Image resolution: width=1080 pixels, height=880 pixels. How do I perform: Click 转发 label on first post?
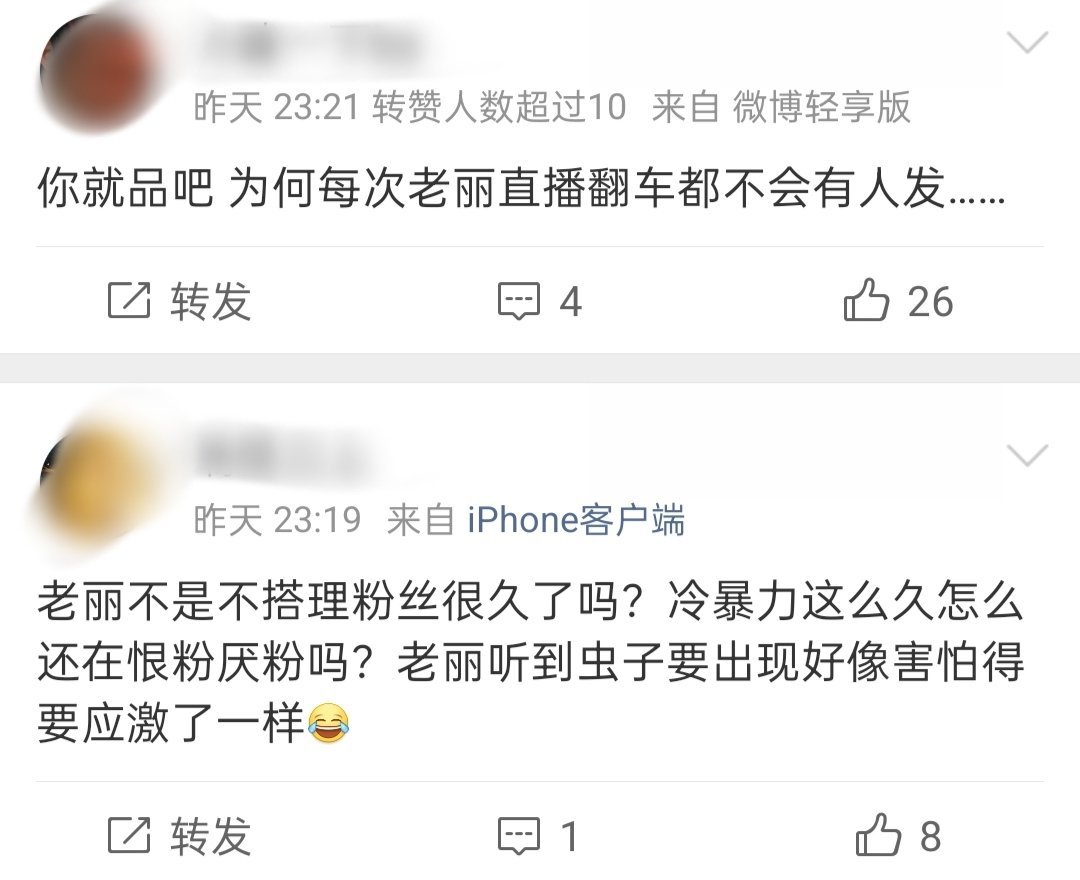point(210,301)
